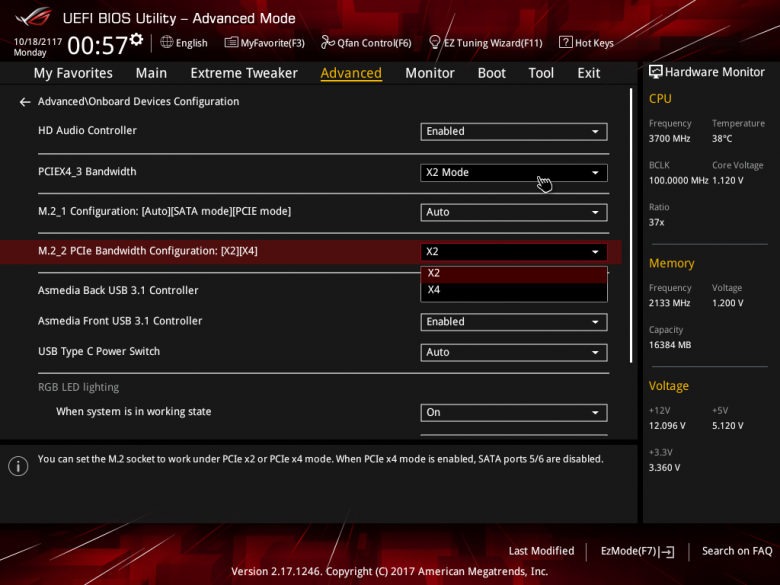Click the 2133 MHz memory frequency value
This screenshot has width=780, height=585.
(x=669, y=303)
